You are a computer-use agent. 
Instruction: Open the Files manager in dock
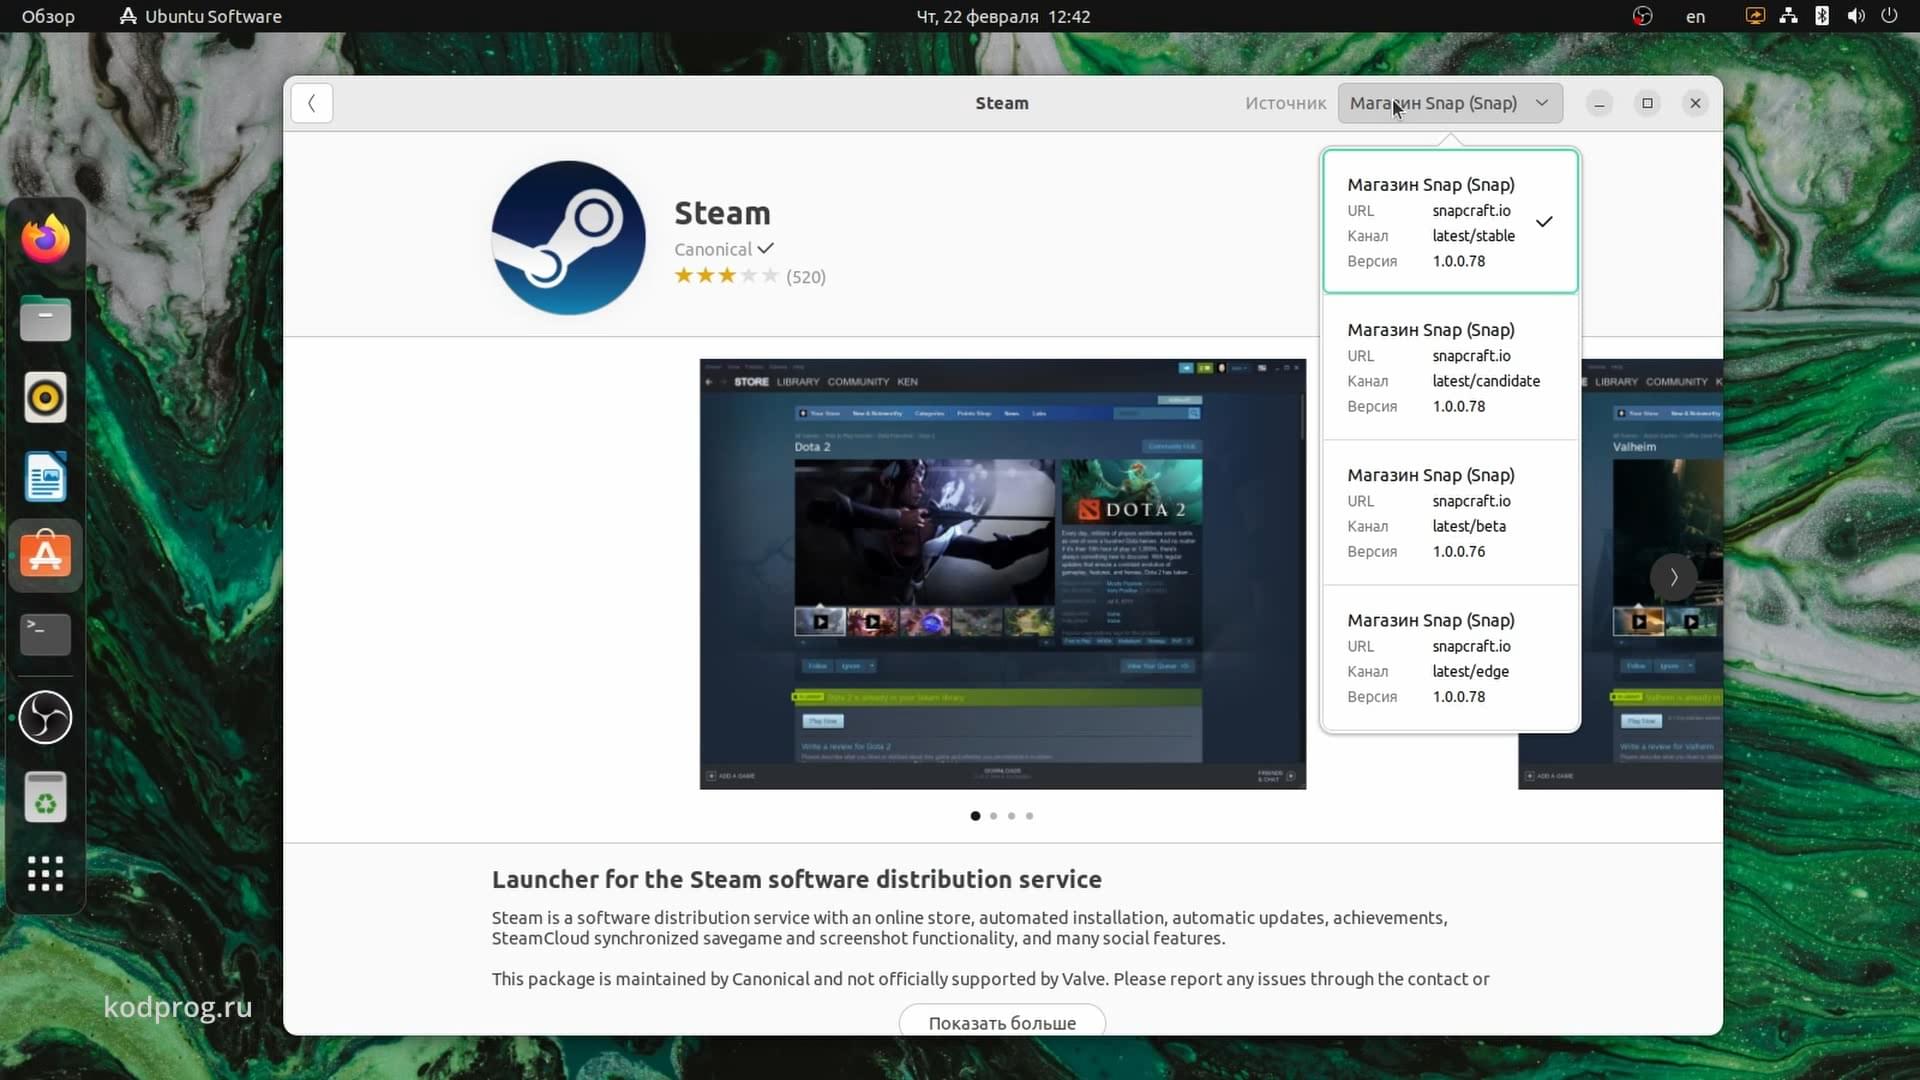coord(45,319)
